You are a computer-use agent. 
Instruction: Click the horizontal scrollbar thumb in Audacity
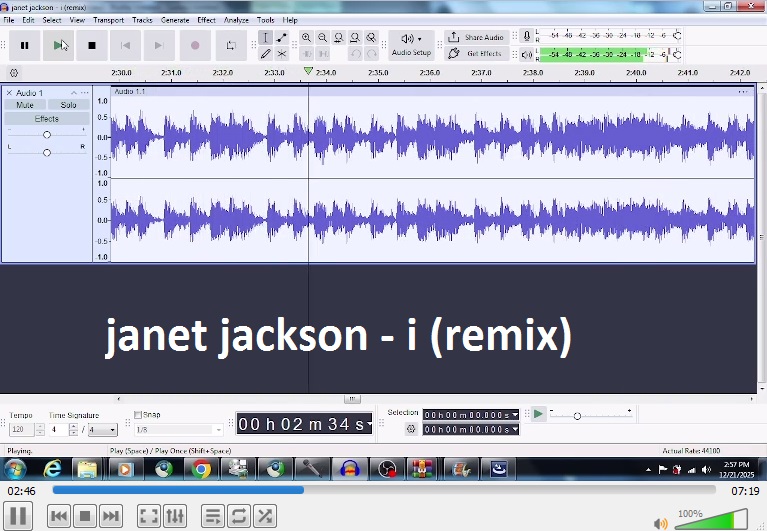tap(352, 399)
